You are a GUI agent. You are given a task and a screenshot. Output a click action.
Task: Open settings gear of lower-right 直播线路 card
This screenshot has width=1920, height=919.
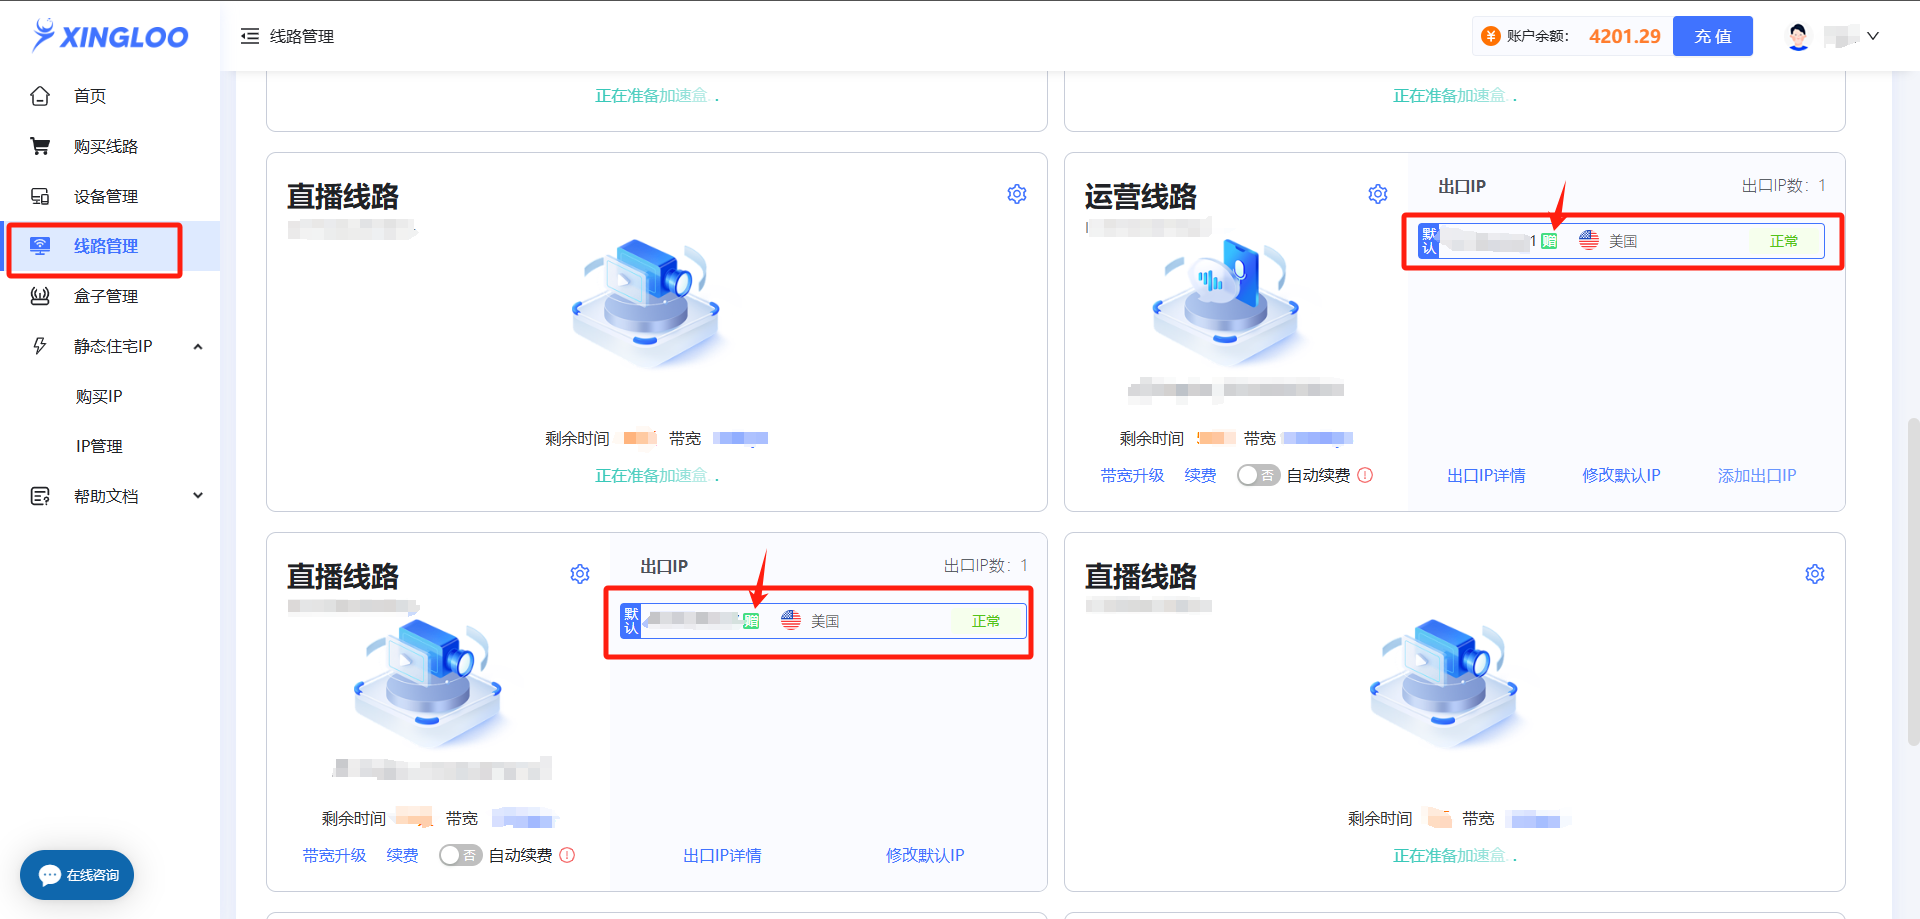tap(1815, 574)
